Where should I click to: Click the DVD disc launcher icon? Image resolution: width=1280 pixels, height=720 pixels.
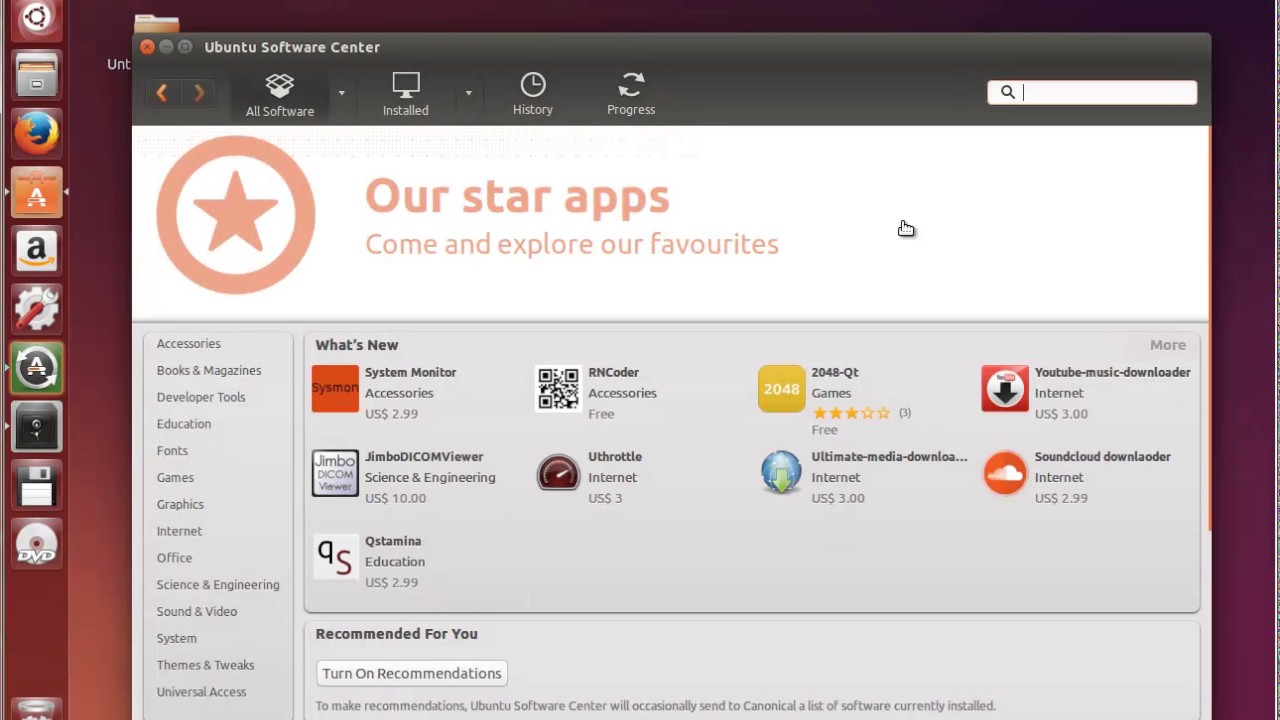coord(37,544)
